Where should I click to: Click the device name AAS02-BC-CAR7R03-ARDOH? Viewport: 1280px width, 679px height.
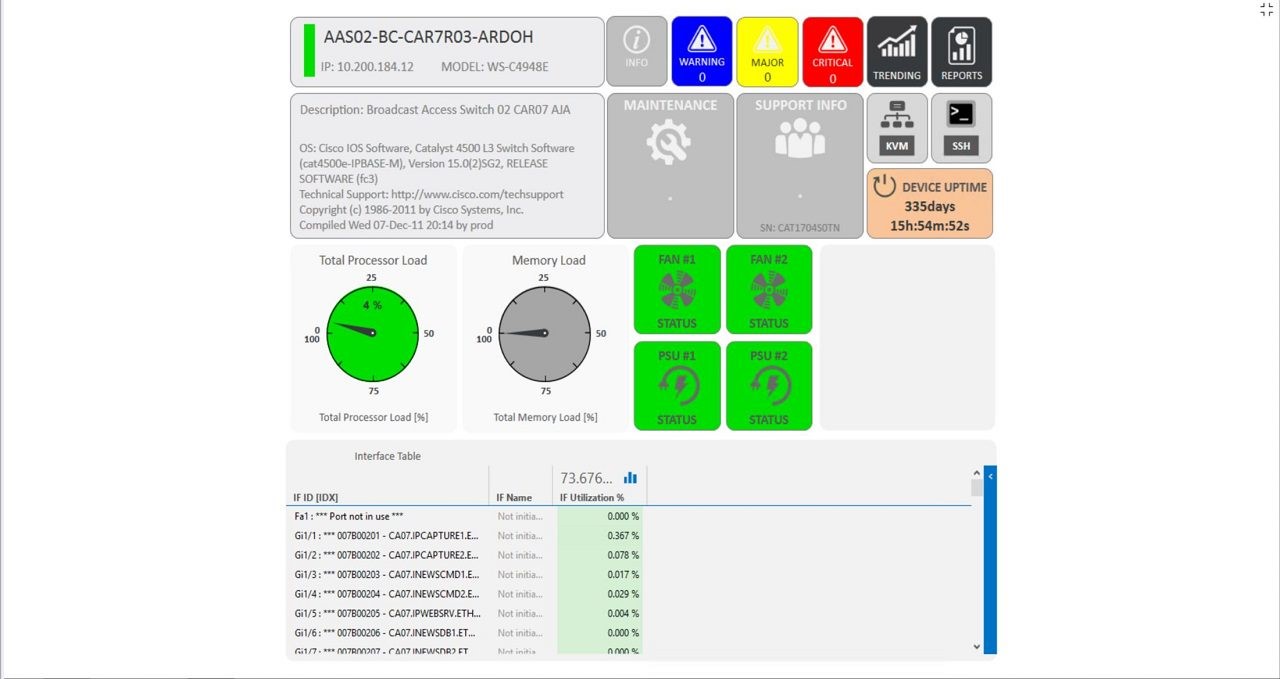click(x=428, y=37)
